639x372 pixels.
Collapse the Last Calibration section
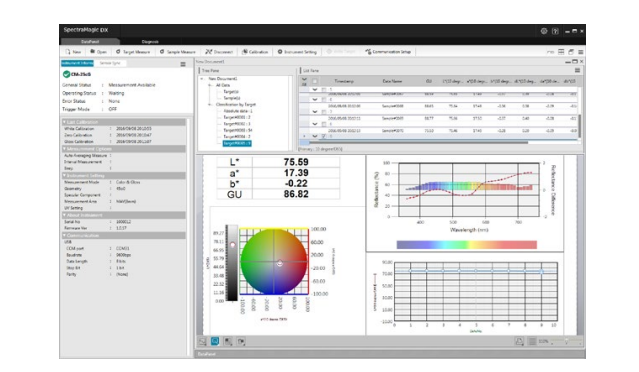[x=64, y=122]
